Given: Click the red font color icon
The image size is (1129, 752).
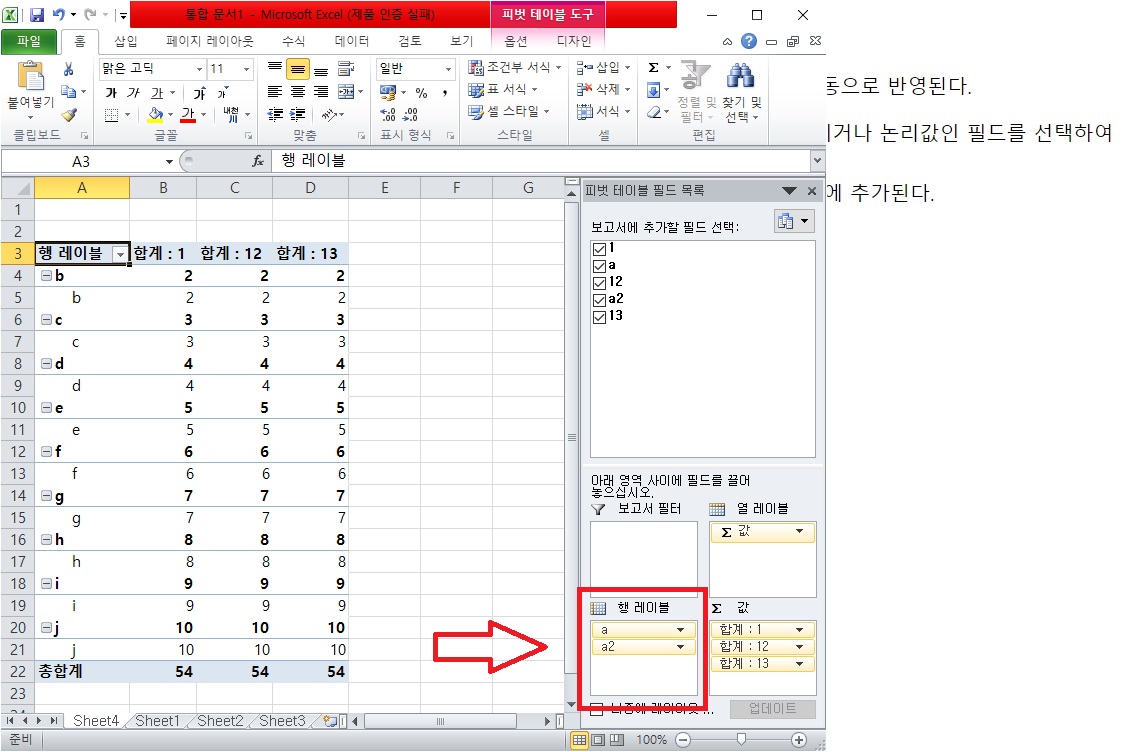Looking at the screenshot, I should tap(188, 115).
